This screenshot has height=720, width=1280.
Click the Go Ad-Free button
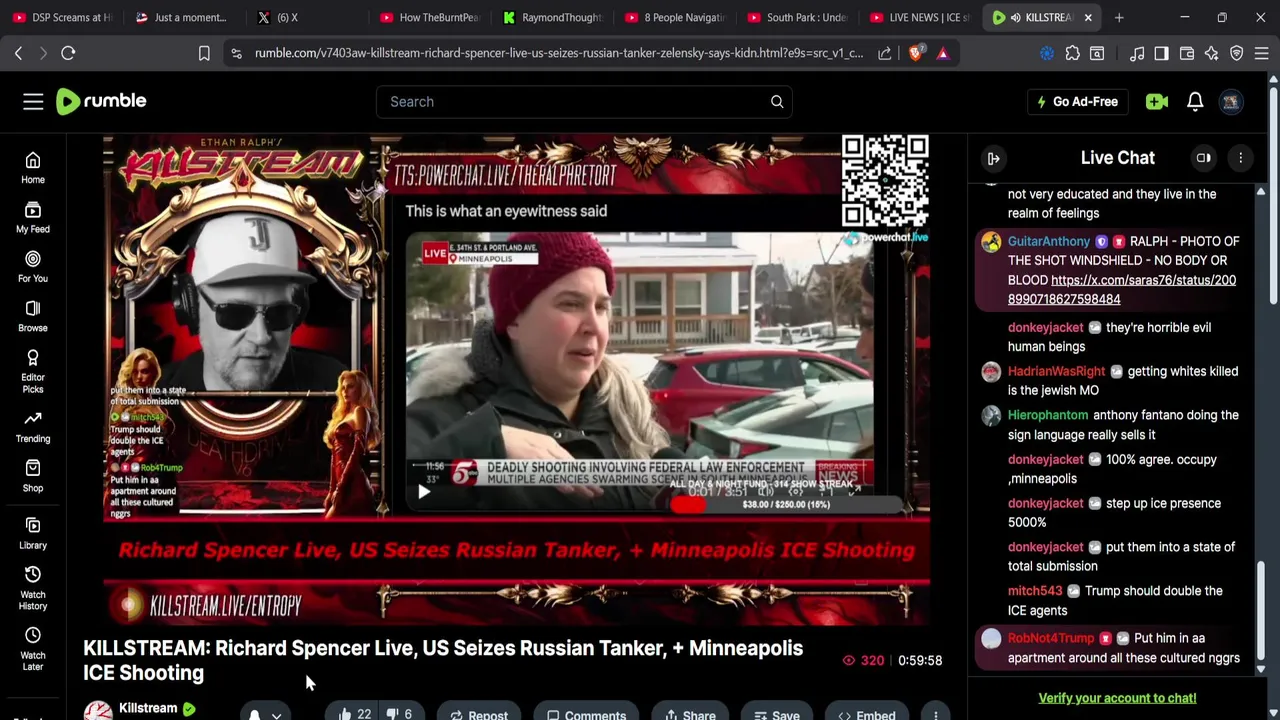click(x=1077, y=101)
